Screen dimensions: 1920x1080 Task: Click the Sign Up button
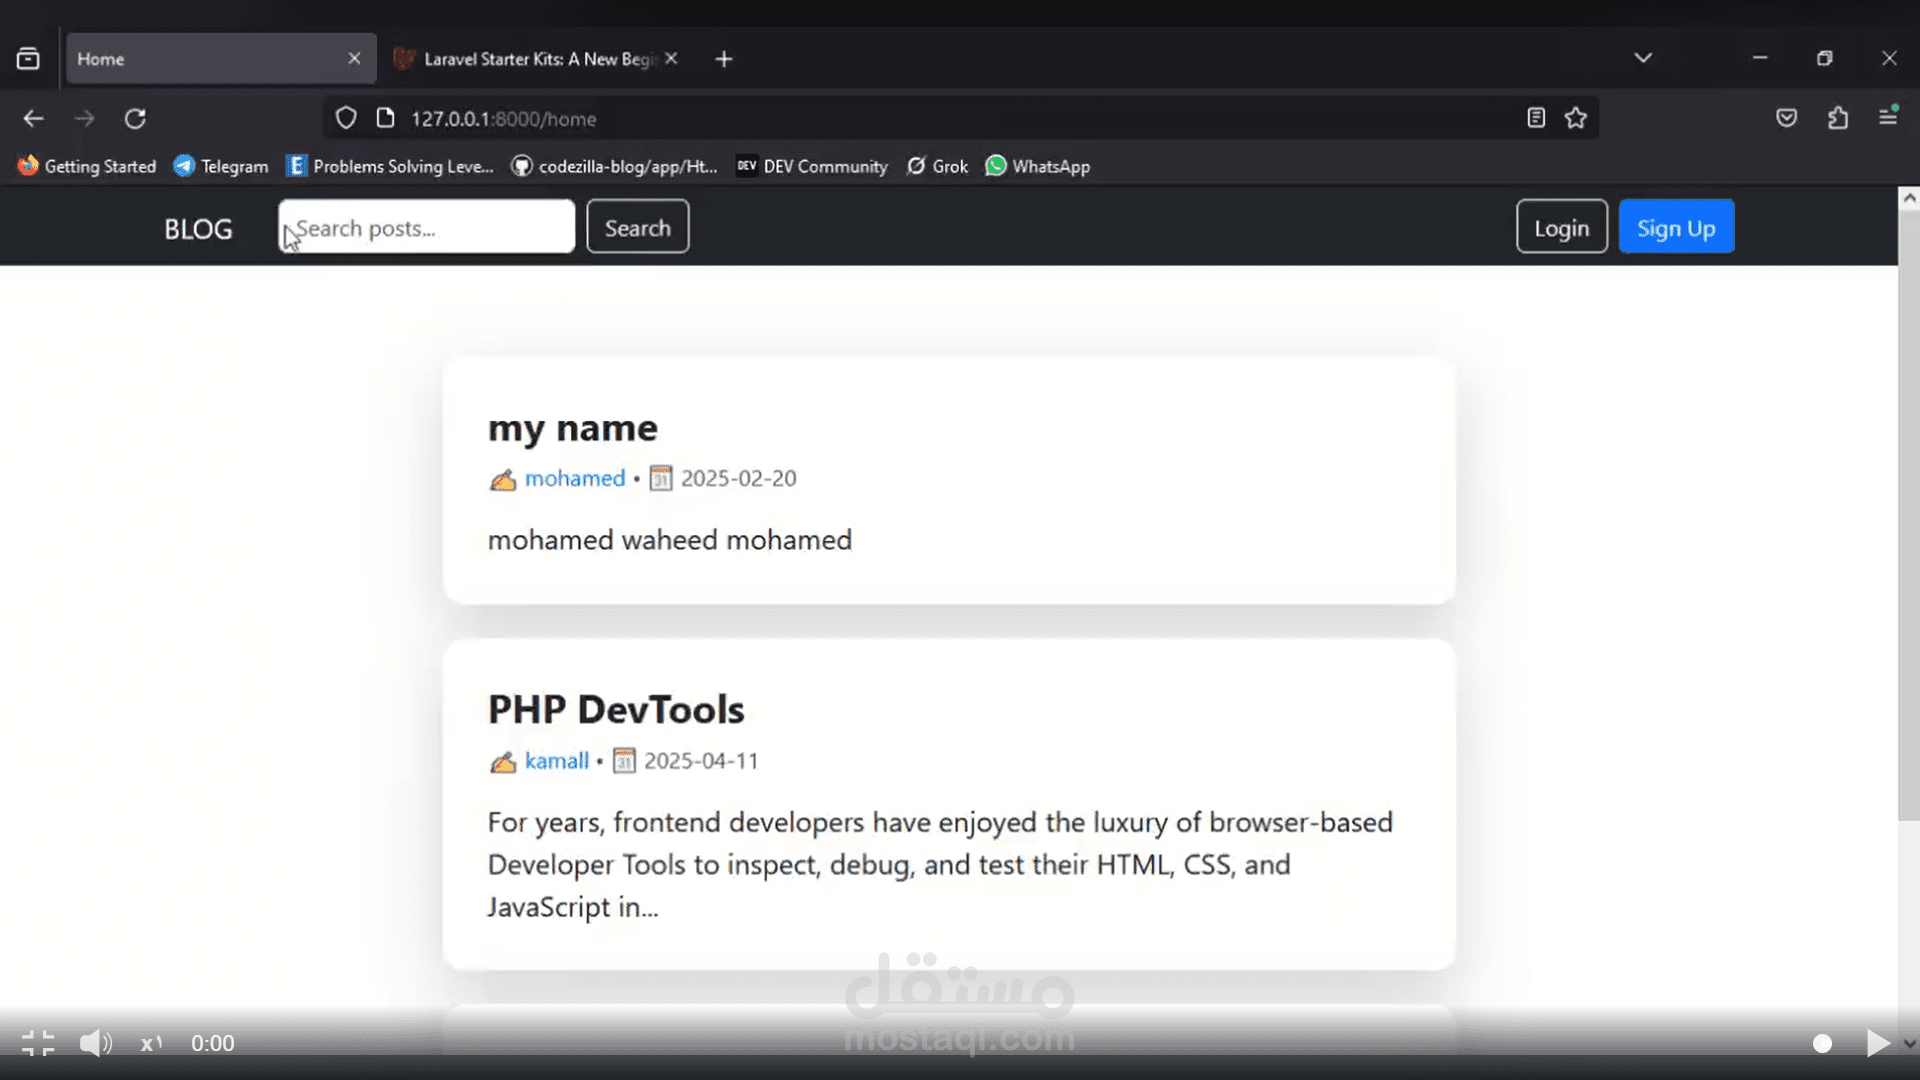coord(1676,227)
